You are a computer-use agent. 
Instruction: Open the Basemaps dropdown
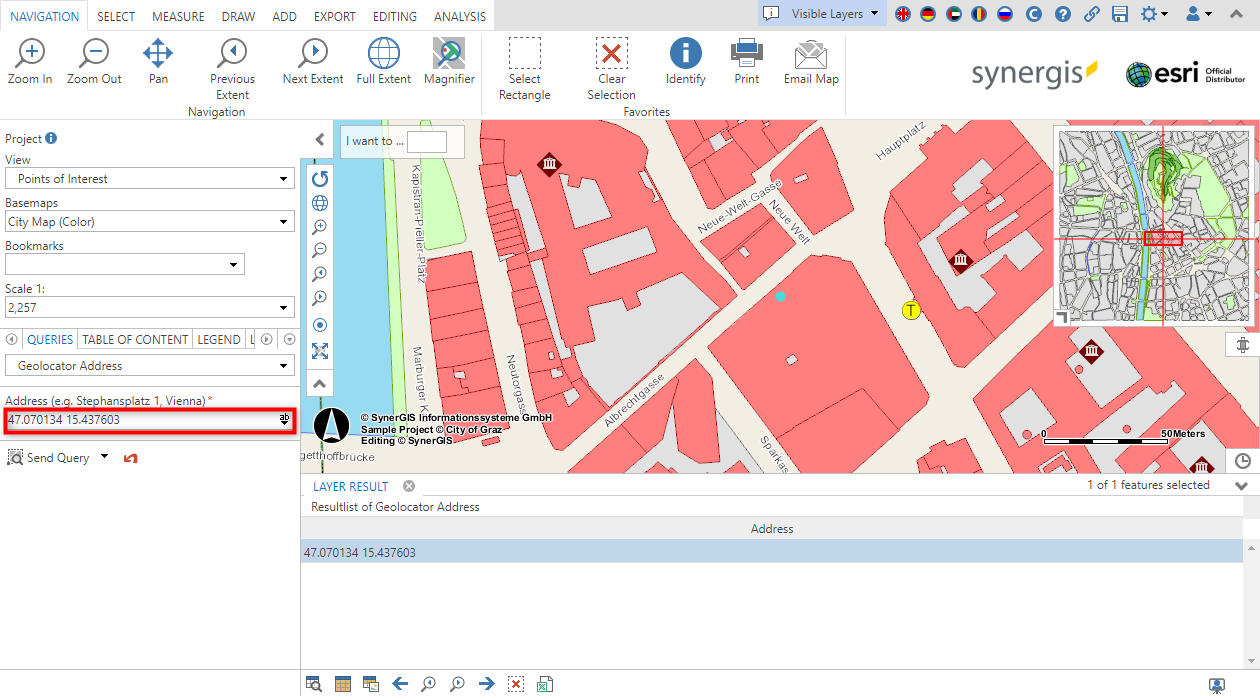pyautogui.click(x=149, y=221)
